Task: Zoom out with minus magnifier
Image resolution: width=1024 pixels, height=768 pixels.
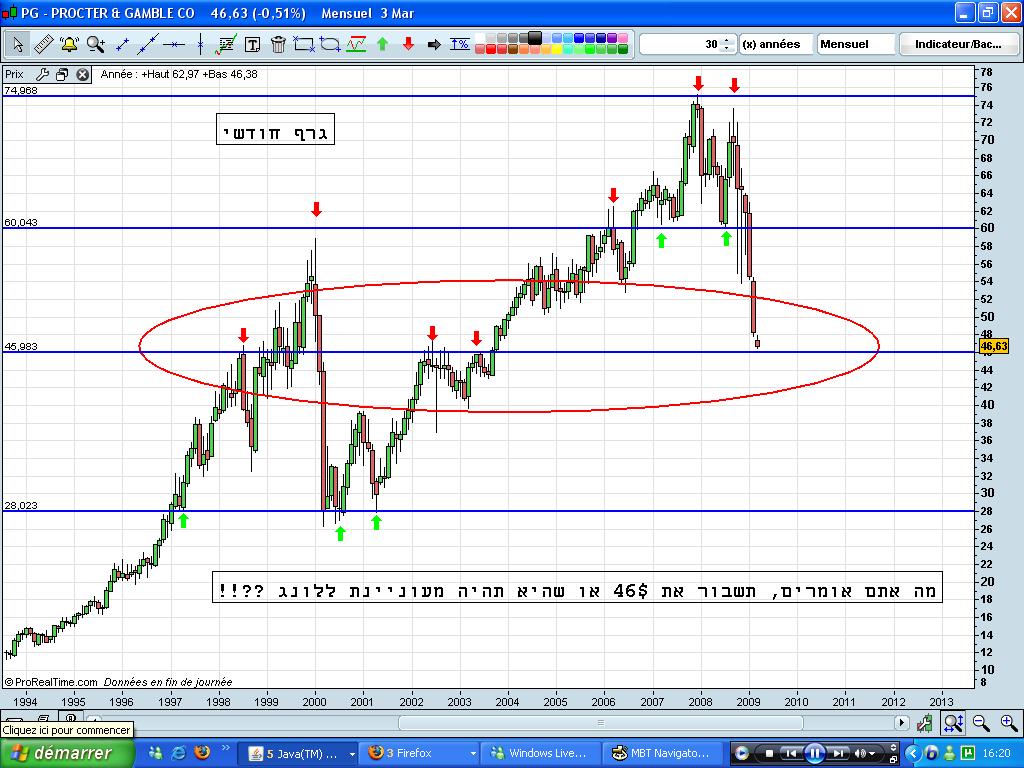Action: pos(981,723)
